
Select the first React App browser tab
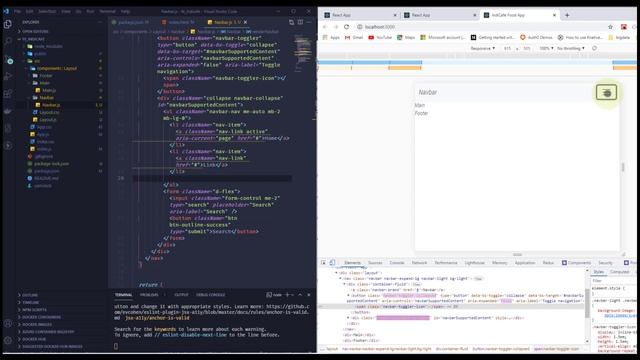click(x=360, y=15)
